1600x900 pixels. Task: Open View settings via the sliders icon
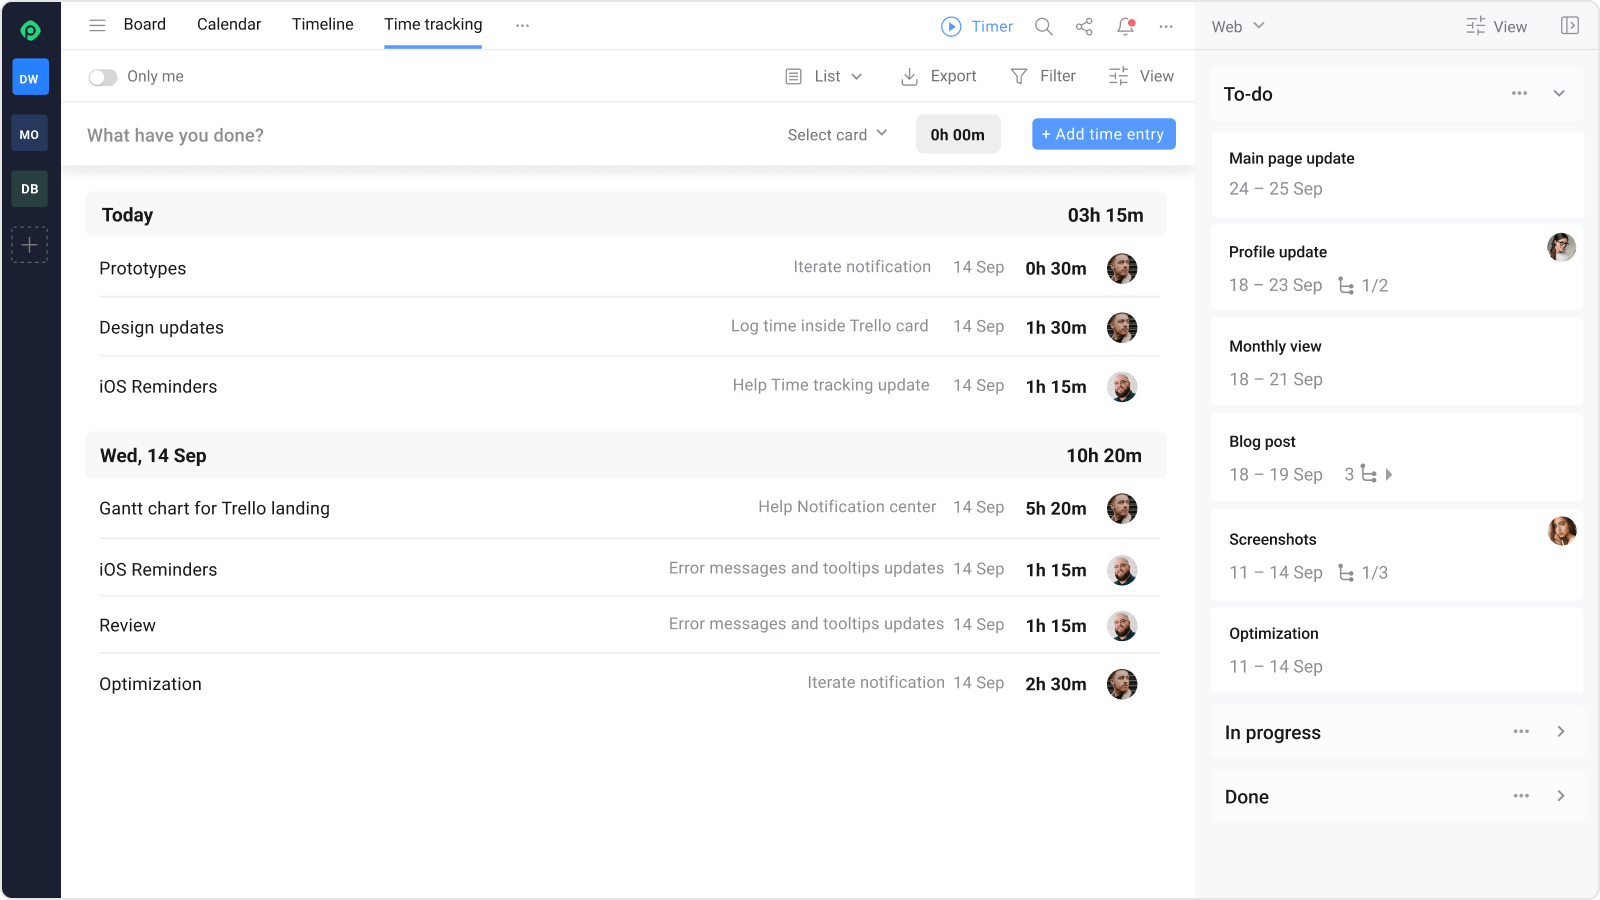(x=1118, y=76)
